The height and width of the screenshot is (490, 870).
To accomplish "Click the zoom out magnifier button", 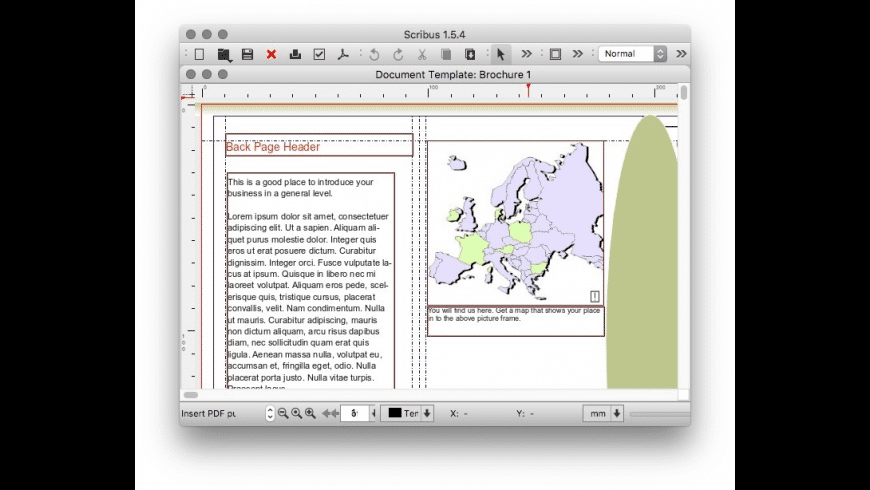I will pos(283,413).
